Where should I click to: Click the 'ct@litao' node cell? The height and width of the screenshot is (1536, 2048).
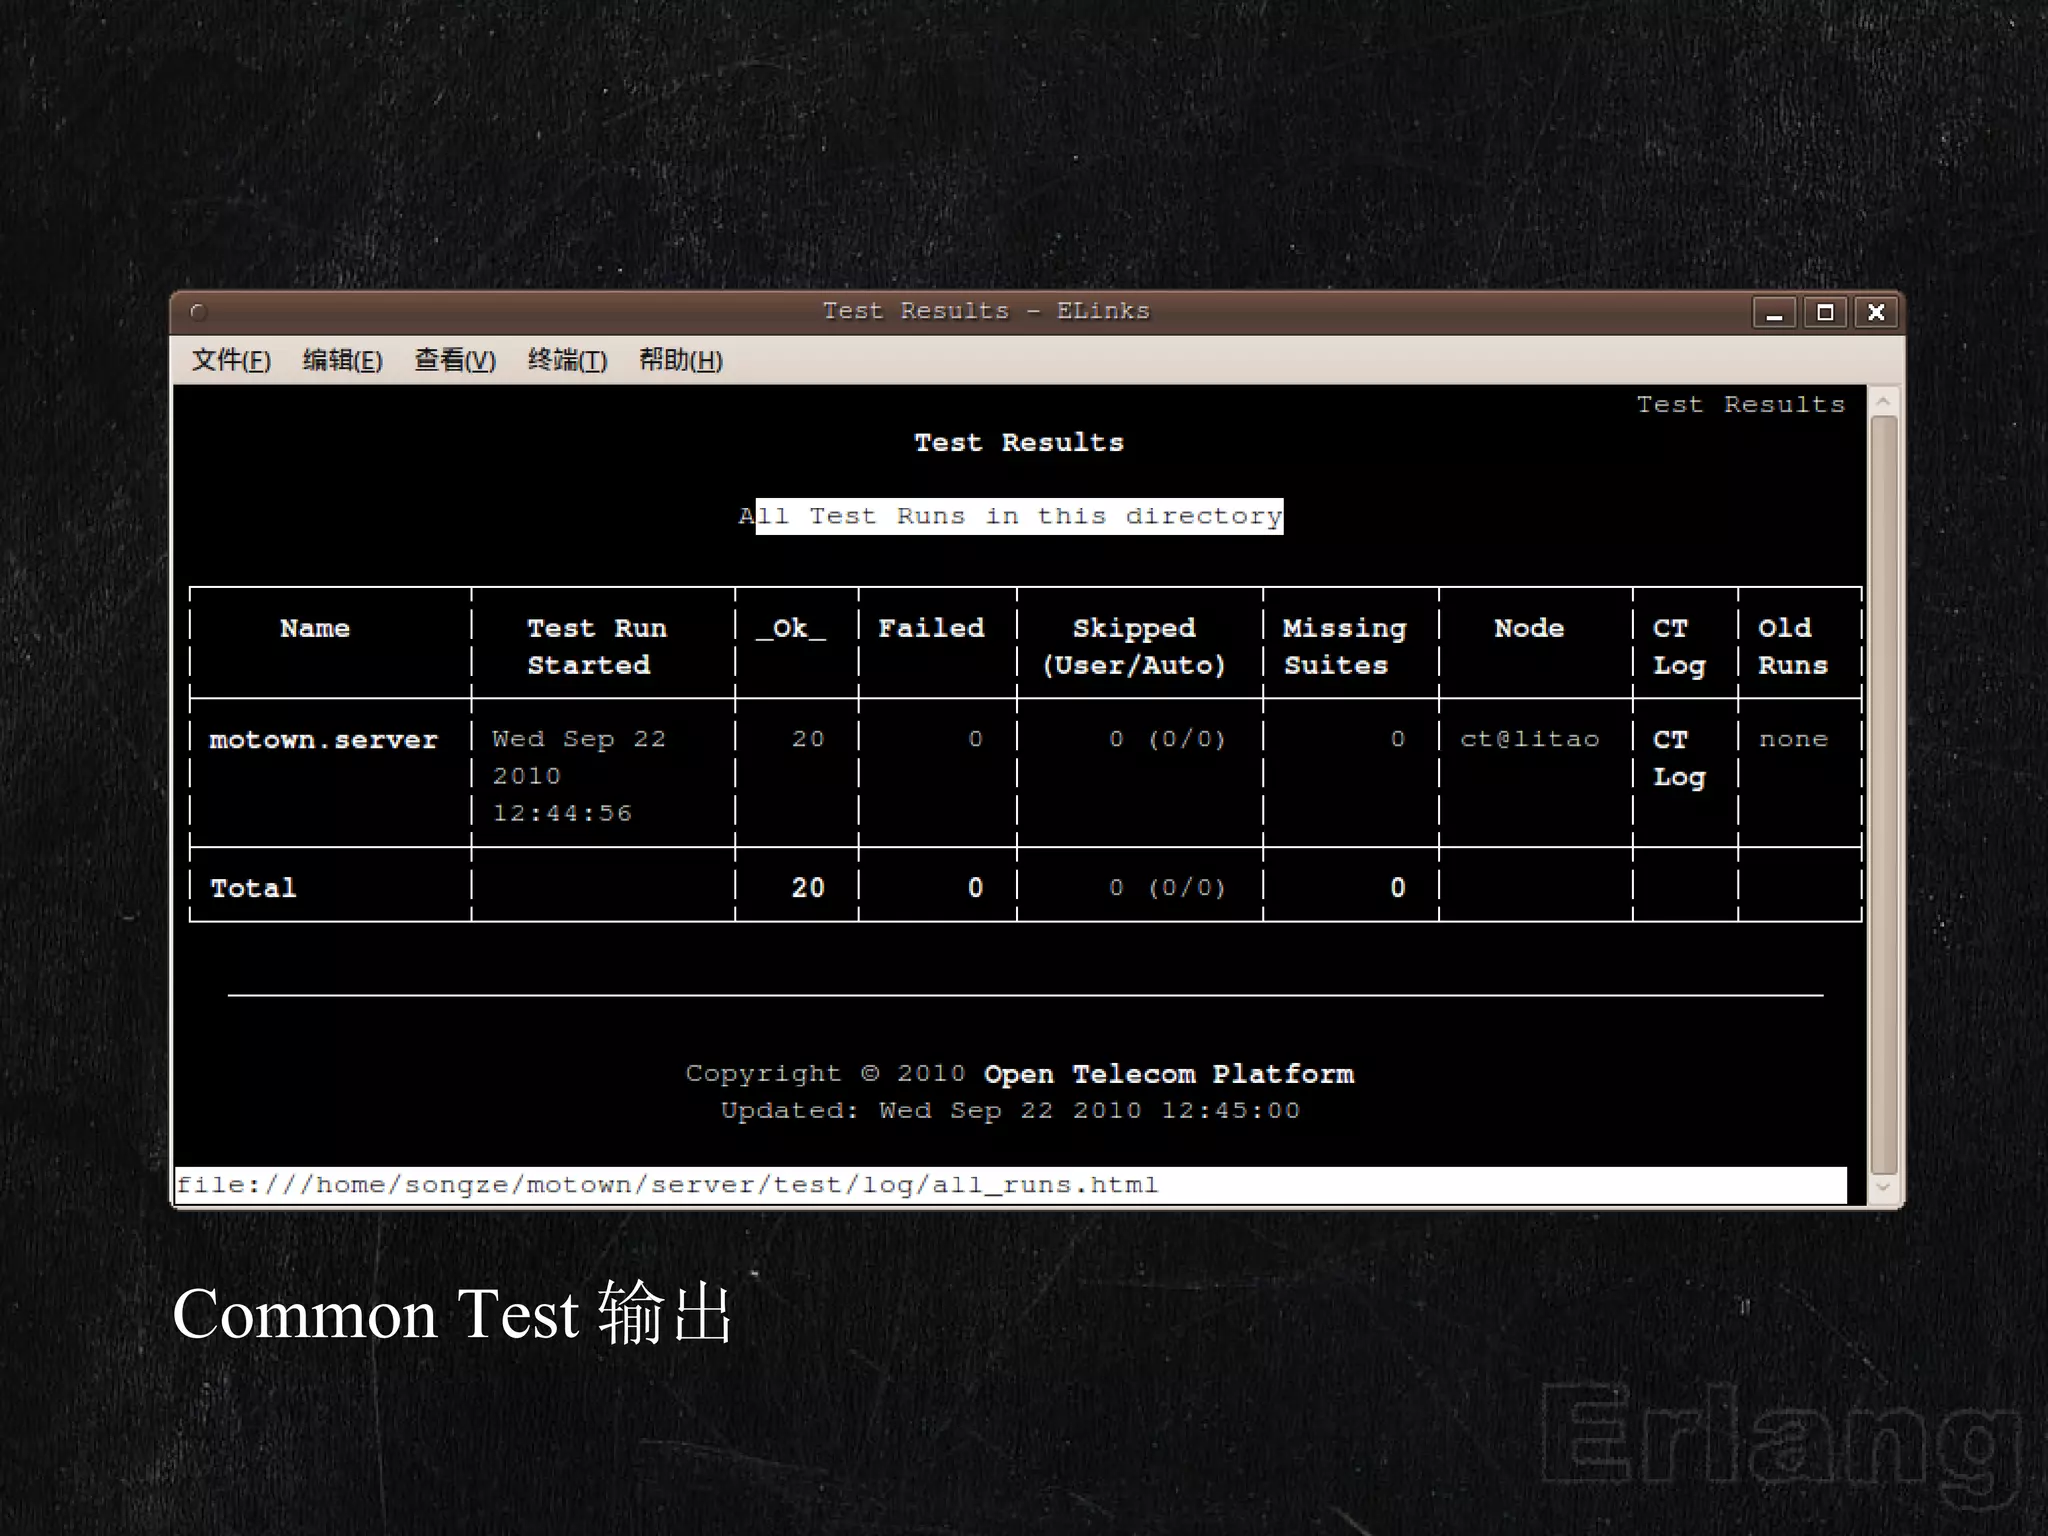tap(1529, 739)
